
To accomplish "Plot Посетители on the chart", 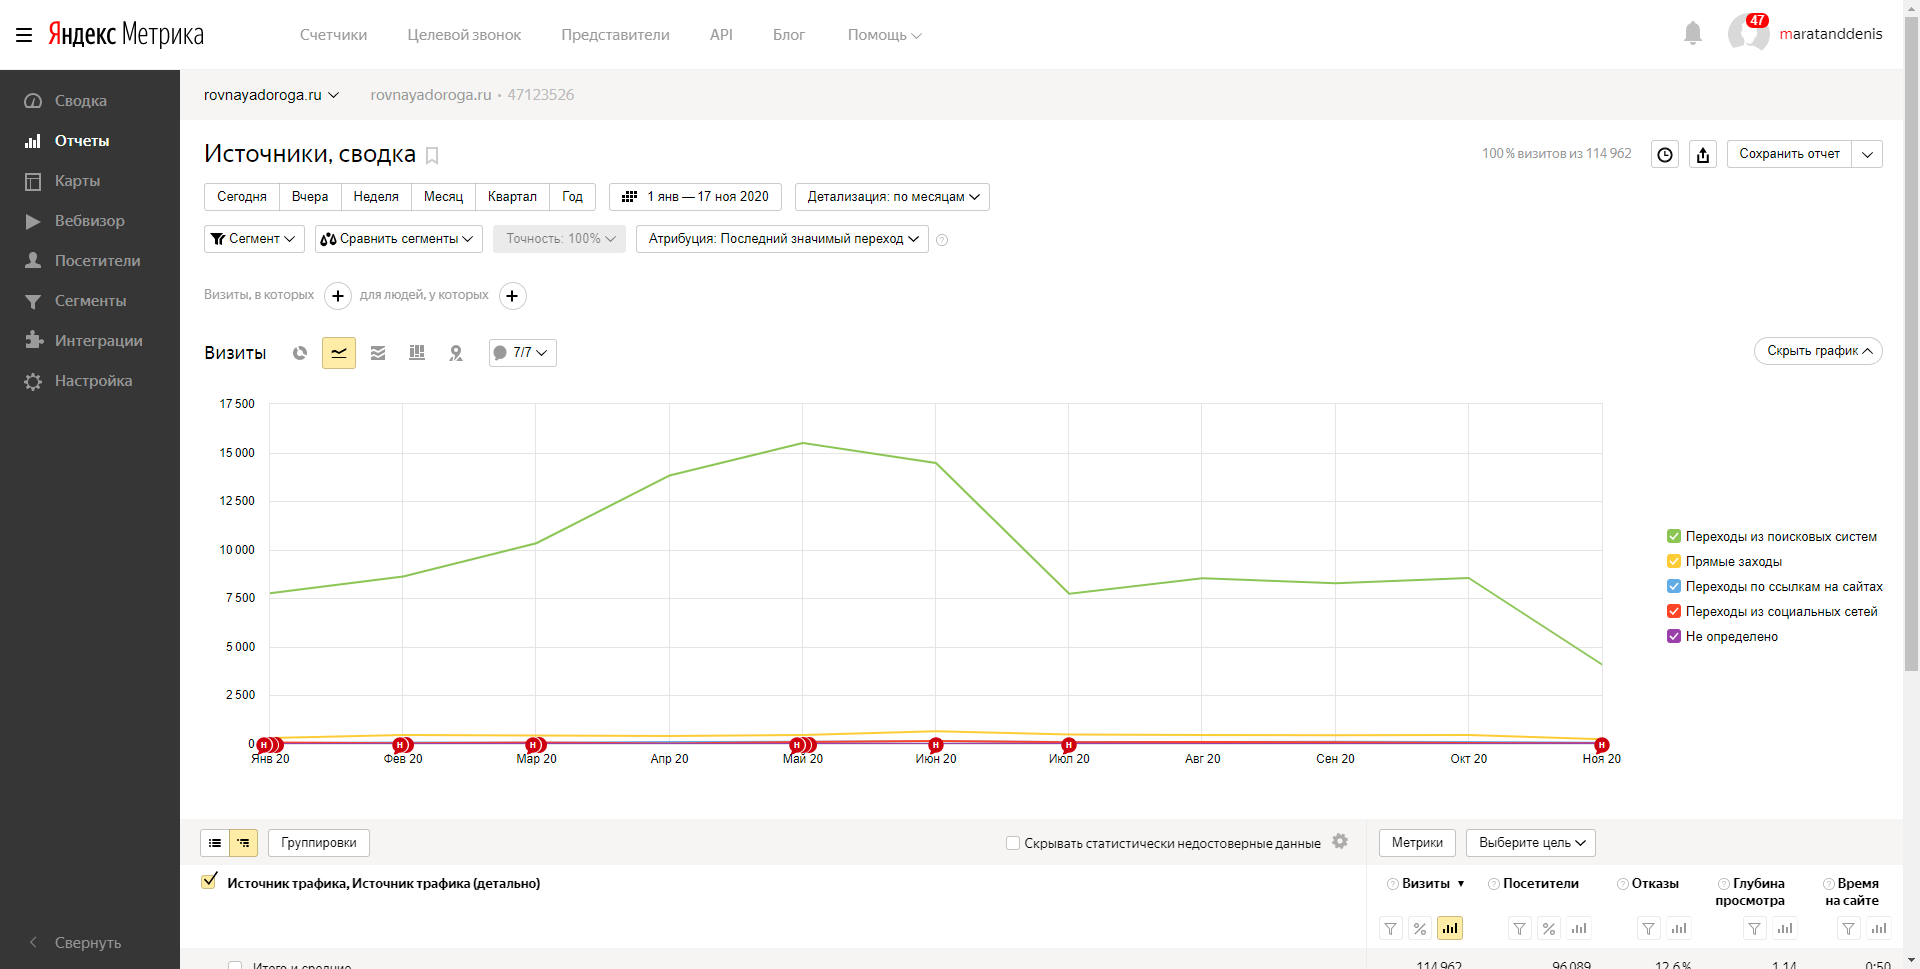I will (x=1579, y=929).
